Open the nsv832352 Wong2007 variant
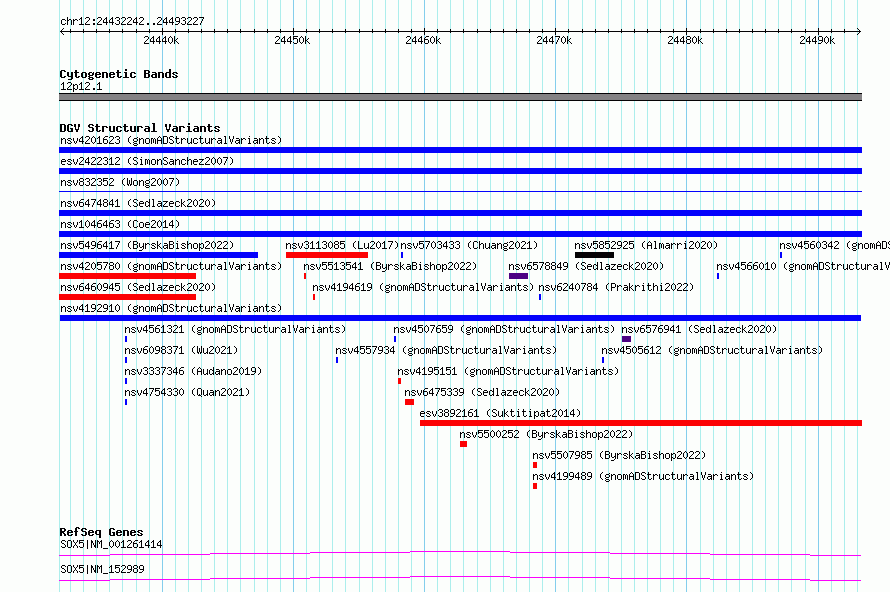Screen dimensions: 890x592 [120, 182]
